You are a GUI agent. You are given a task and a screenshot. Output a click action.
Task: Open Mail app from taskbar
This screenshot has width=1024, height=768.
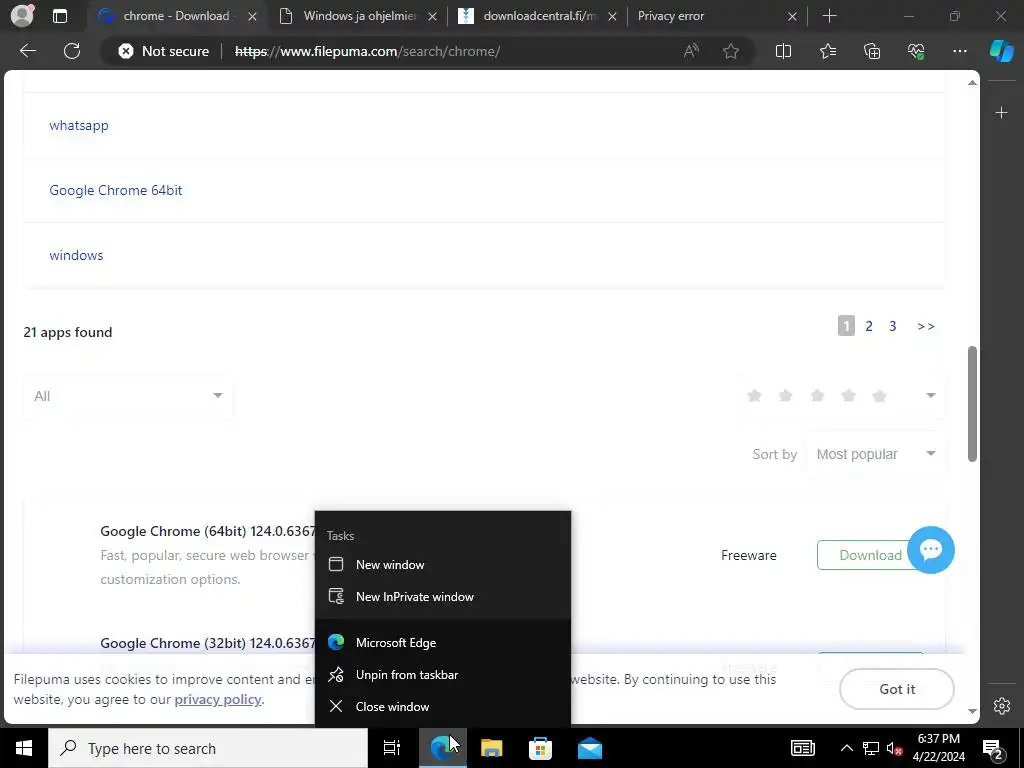pos(590,748)
